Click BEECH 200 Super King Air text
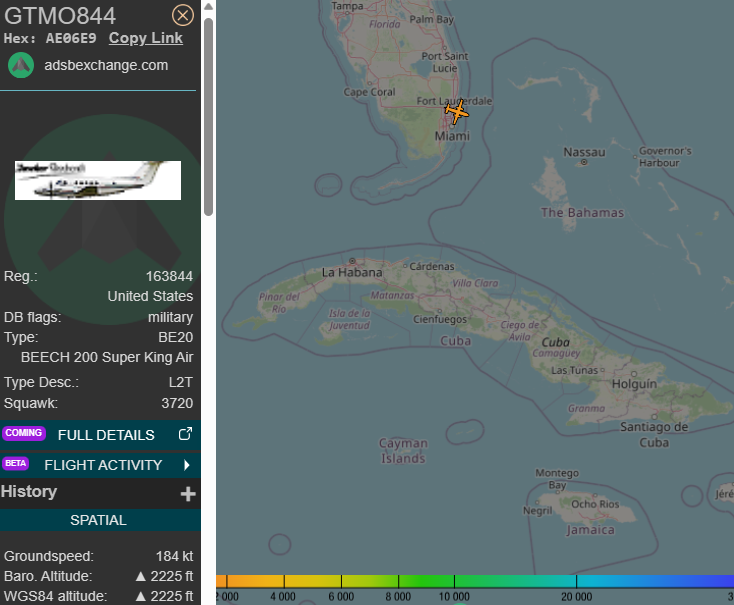The height and width of the screenshot is (605, 734). 107,357
